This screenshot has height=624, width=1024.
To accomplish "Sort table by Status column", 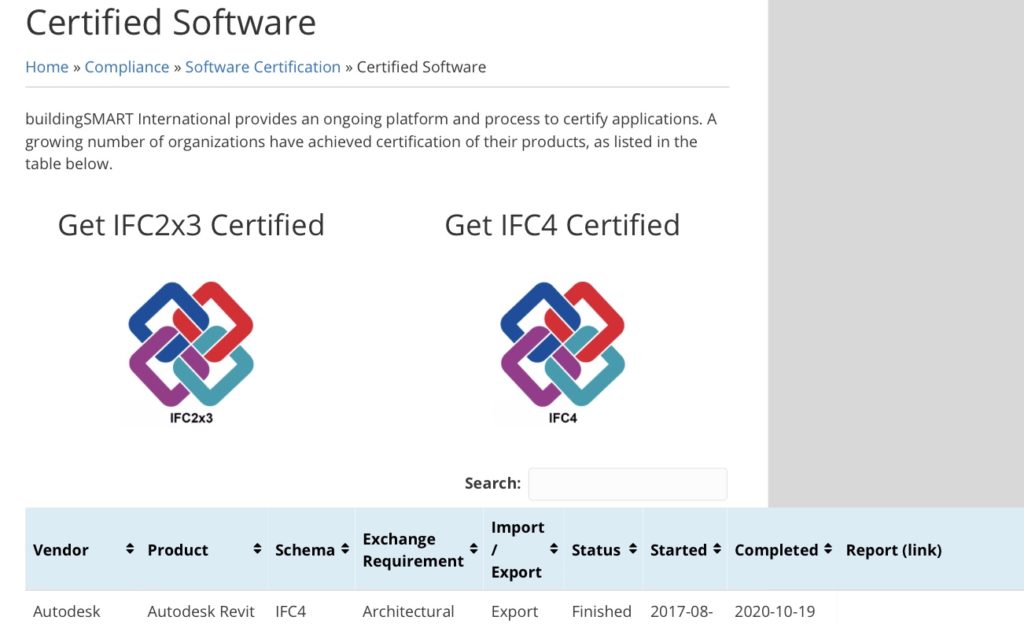I will pyautogui.click(x=603, y=550).
